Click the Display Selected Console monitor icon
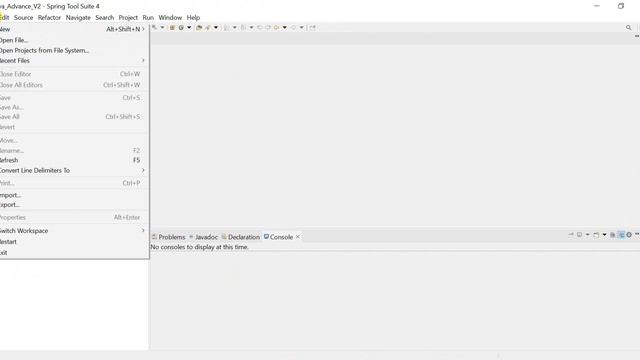This screenshot has height=360, width=640. 579,234
